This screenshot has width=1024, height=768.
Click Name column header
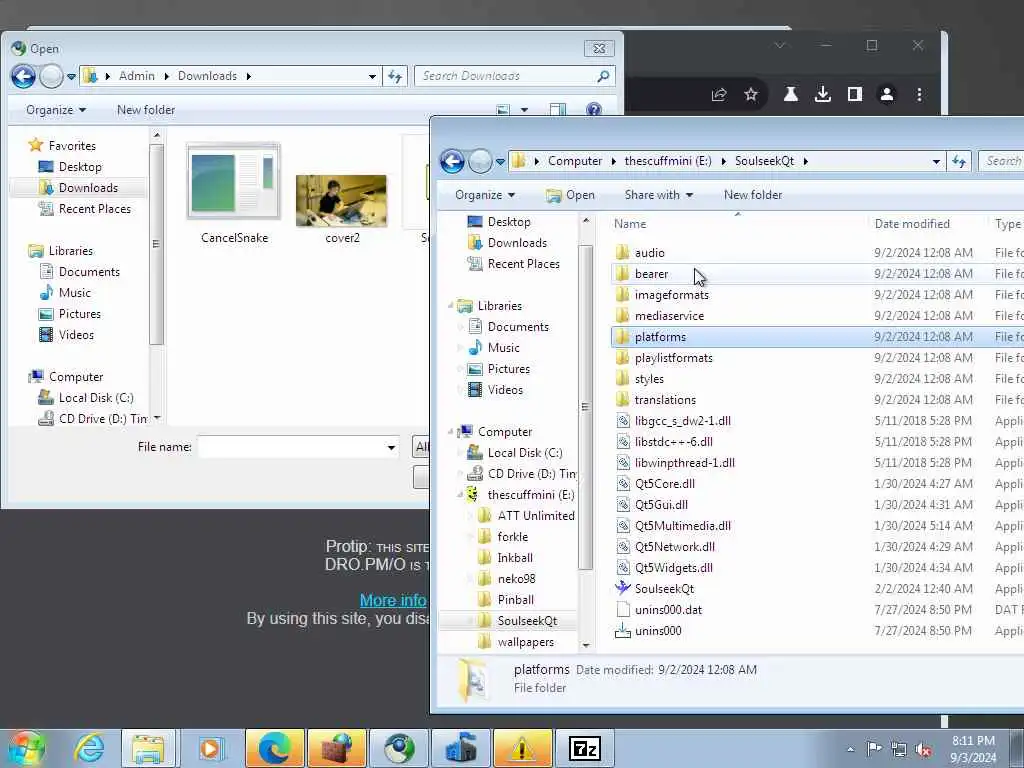coord(630,224)
